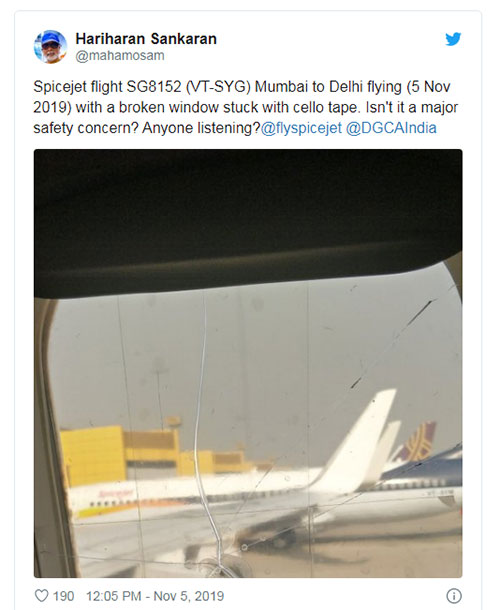Click the 190 likes count
This screenshot has height=610, width=500.
(x=63, y=596)
